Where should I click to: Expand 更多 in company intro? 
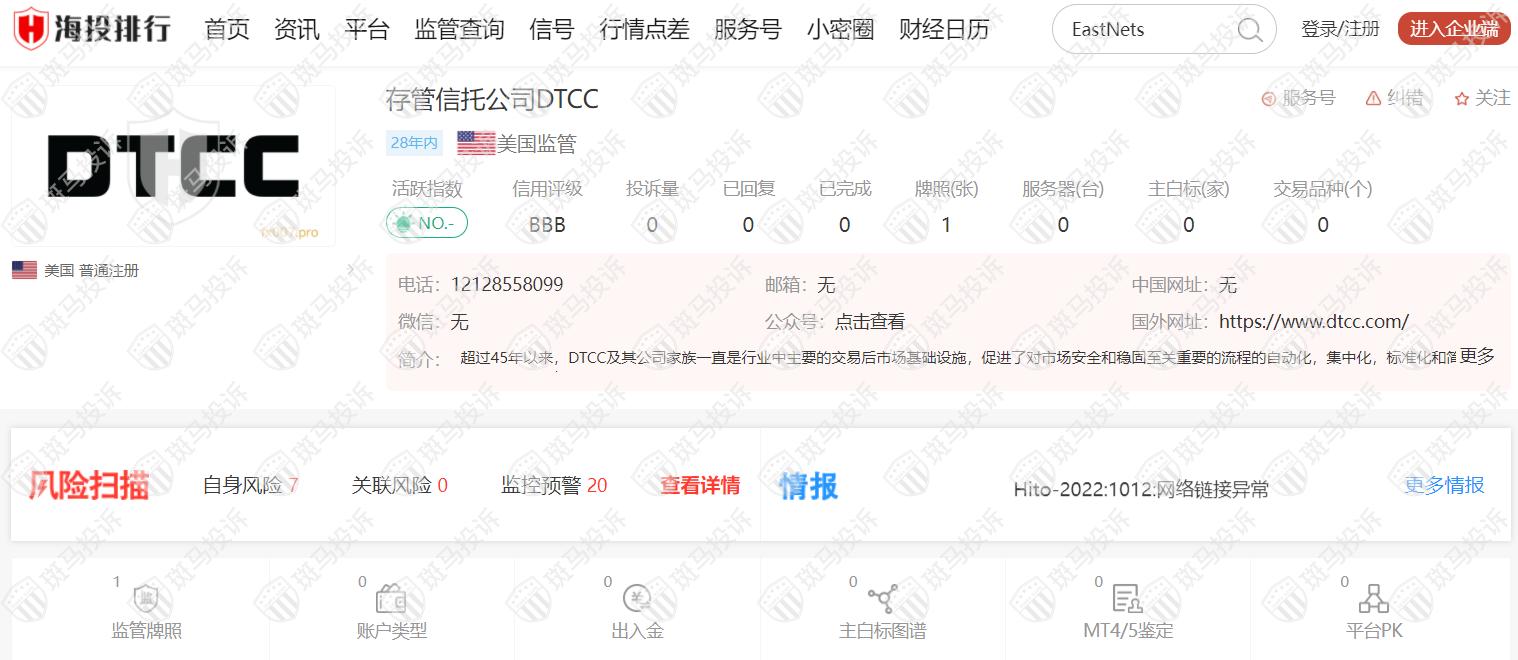(x=1477, y=357)
